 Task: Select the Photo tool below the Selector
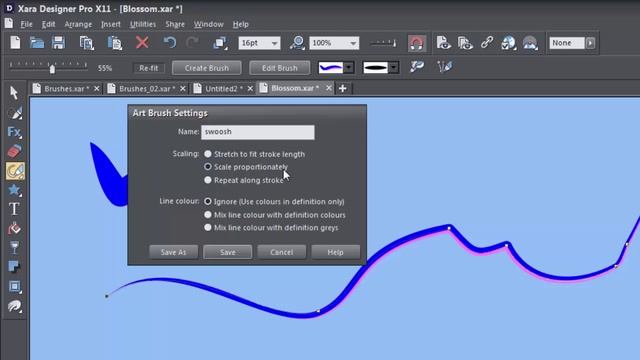point(15,113)
